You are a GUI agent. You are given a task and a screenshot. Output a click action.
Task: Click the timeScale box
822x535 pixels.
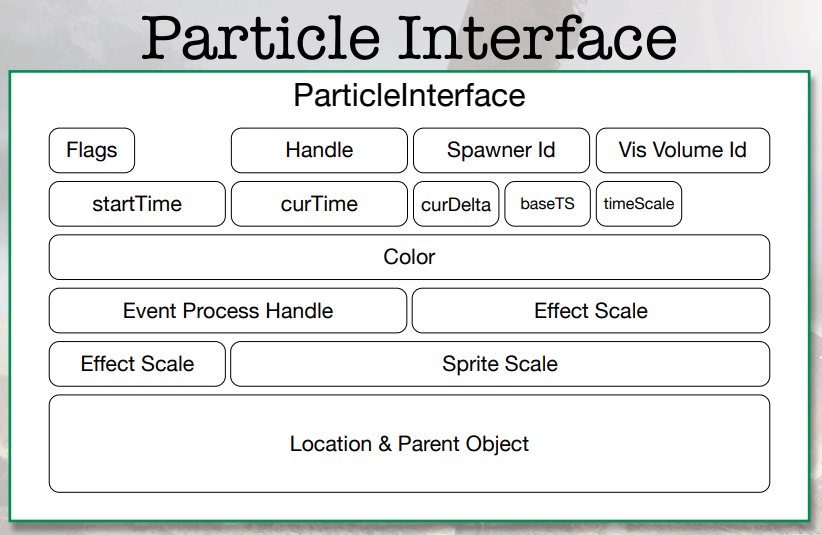tap(639, 204)
